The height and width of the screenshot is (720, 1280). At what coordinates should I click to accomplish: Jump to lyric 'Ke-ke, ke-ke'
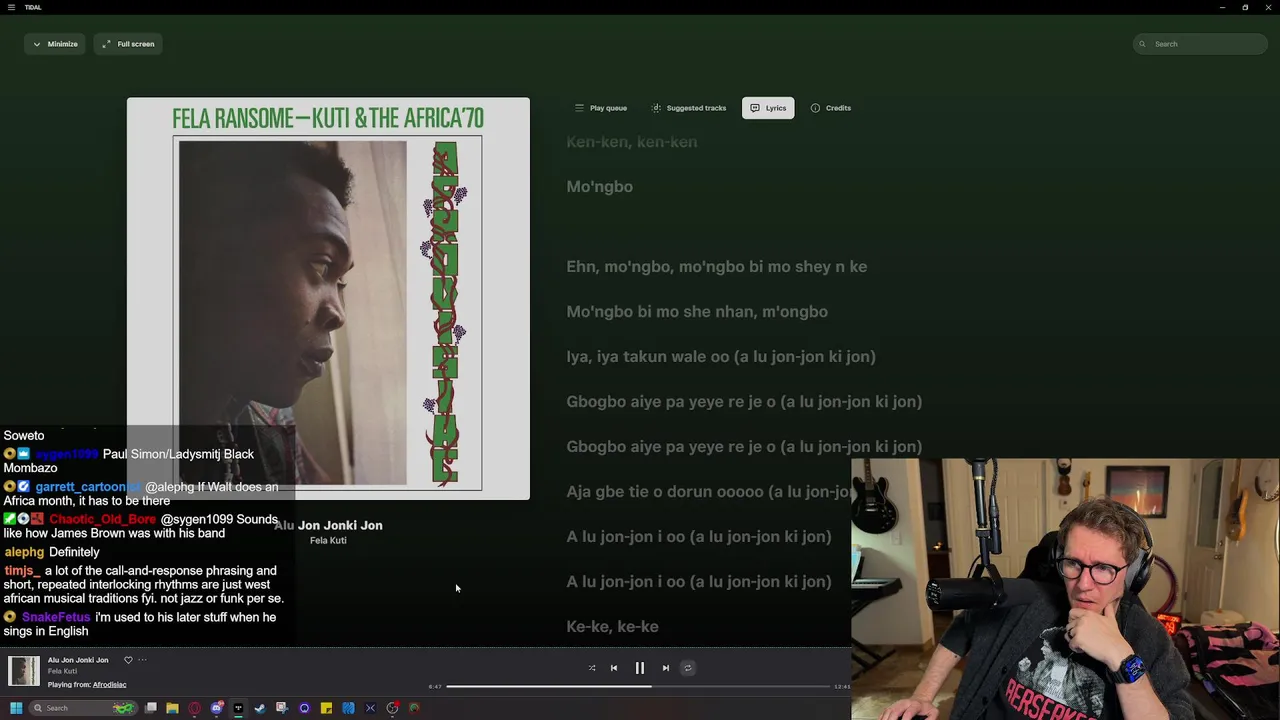coord(613,627)
